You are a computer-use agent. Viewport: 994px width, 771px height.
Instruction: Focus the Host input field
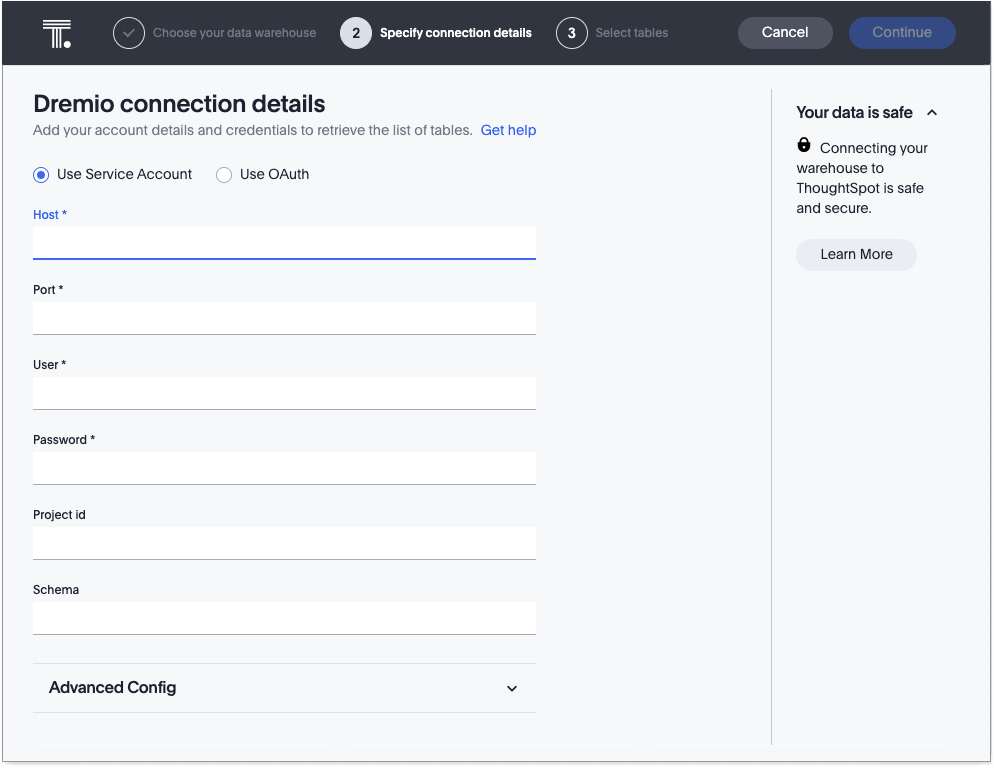pos(284,243)
